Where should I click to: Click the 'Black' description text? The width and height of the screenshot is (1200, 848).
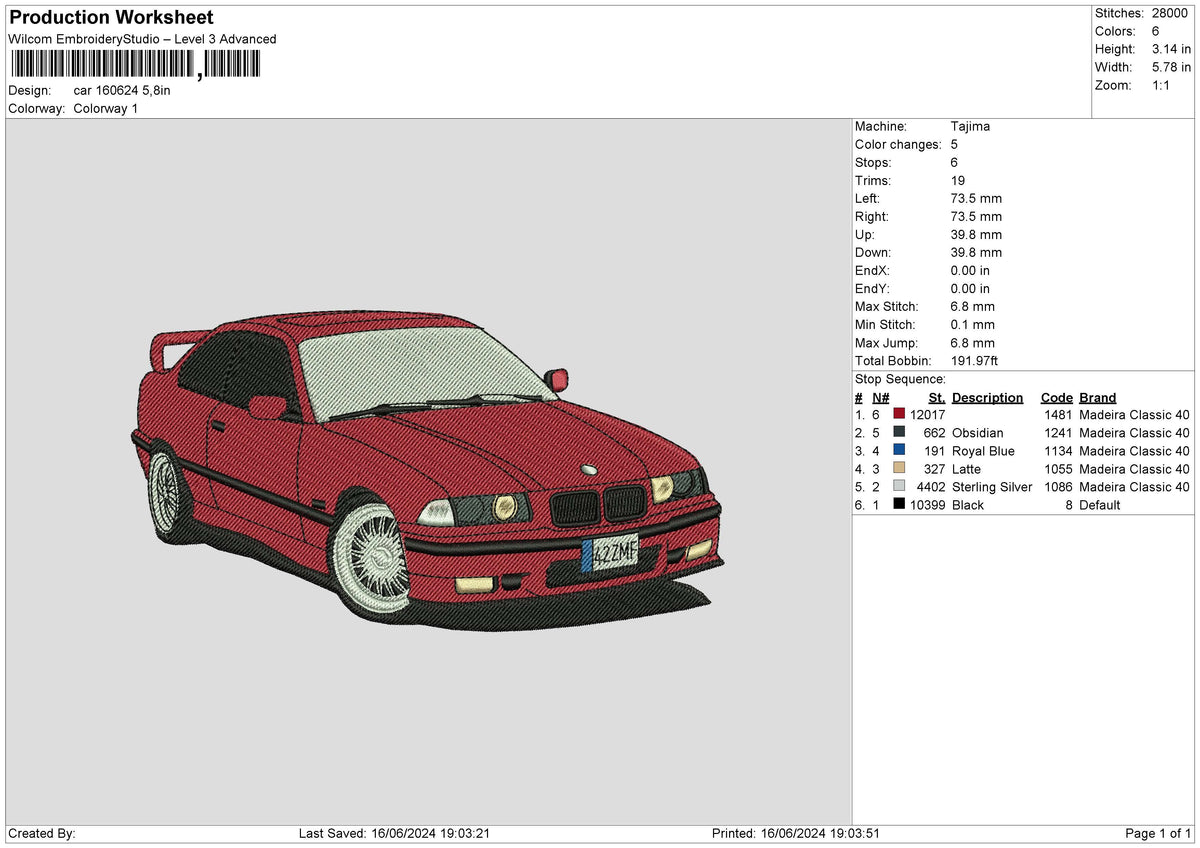tap(968, 505)
